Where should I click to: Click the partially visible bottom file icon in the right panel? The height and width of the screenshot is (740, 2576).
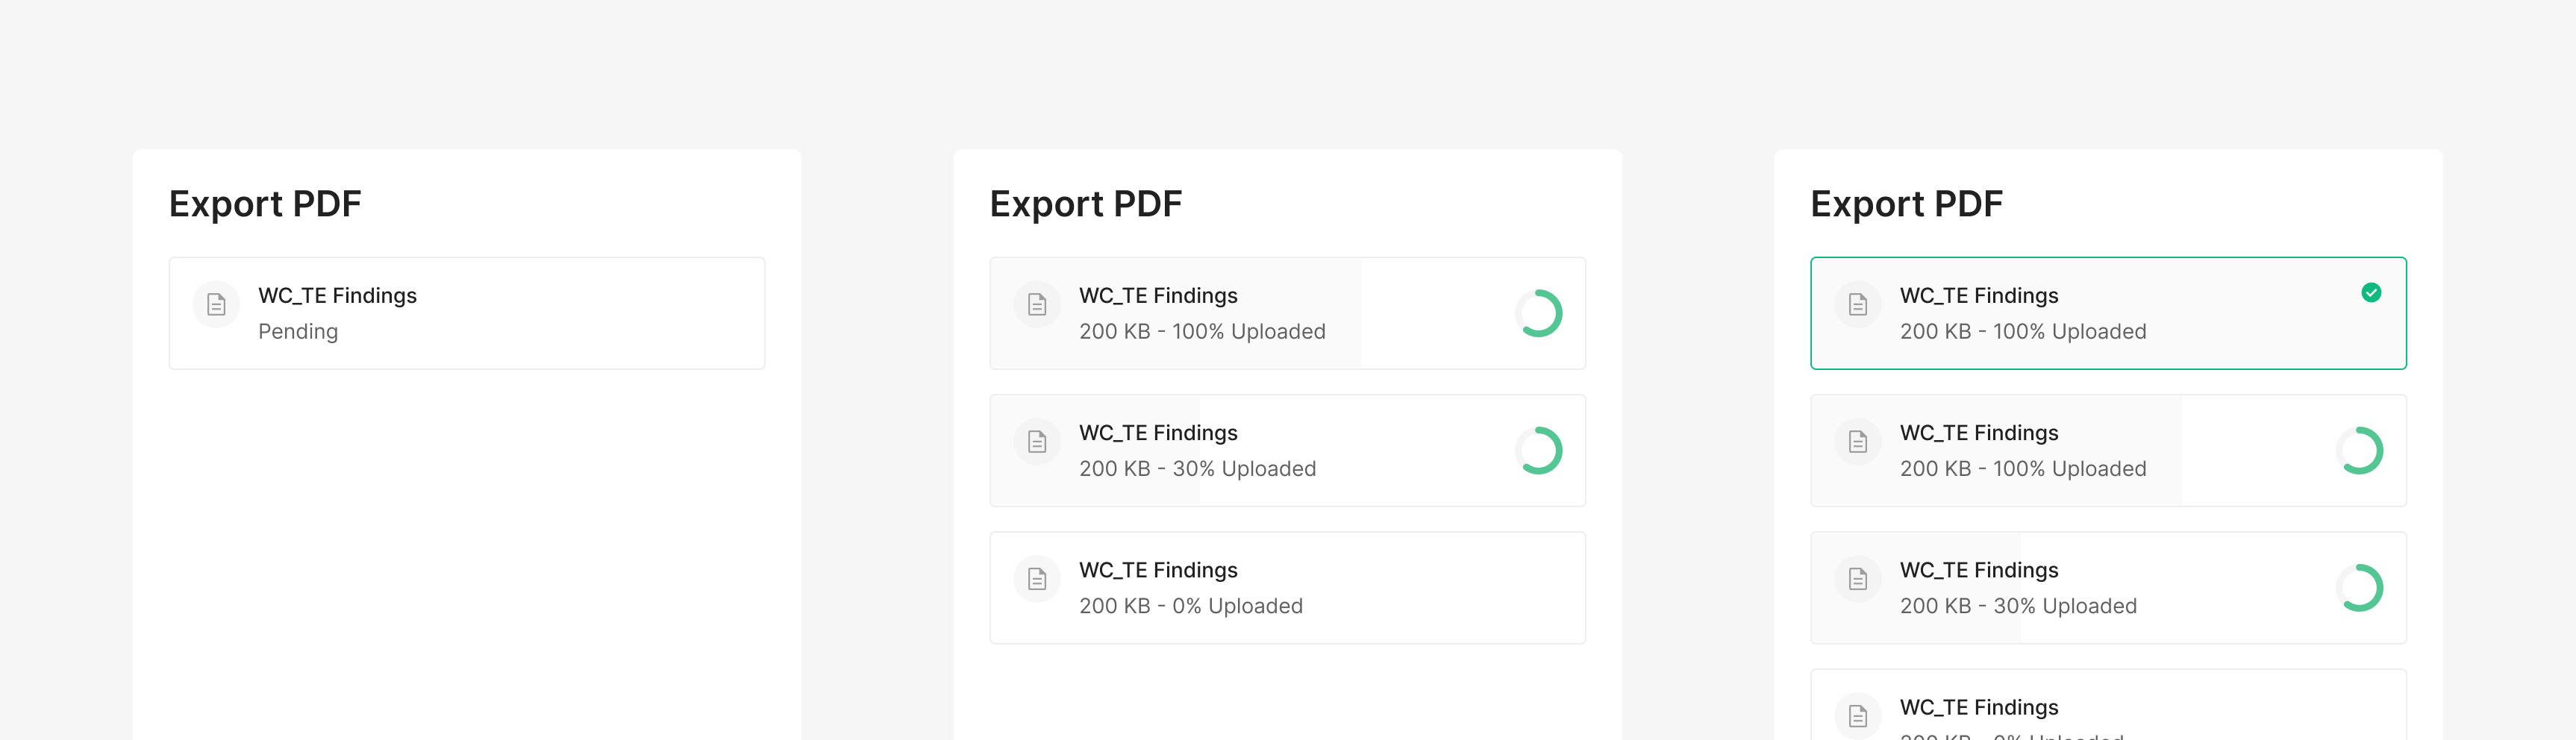click(x=1858, y=715)
